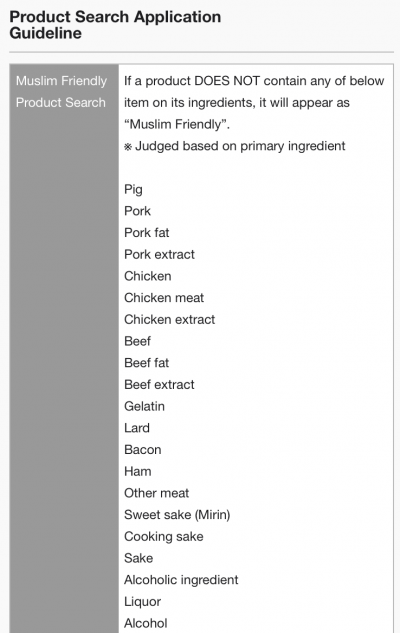Click the Liquor entry
The width and height of the screenshot is (400, 633).
[x=142, y=602]
